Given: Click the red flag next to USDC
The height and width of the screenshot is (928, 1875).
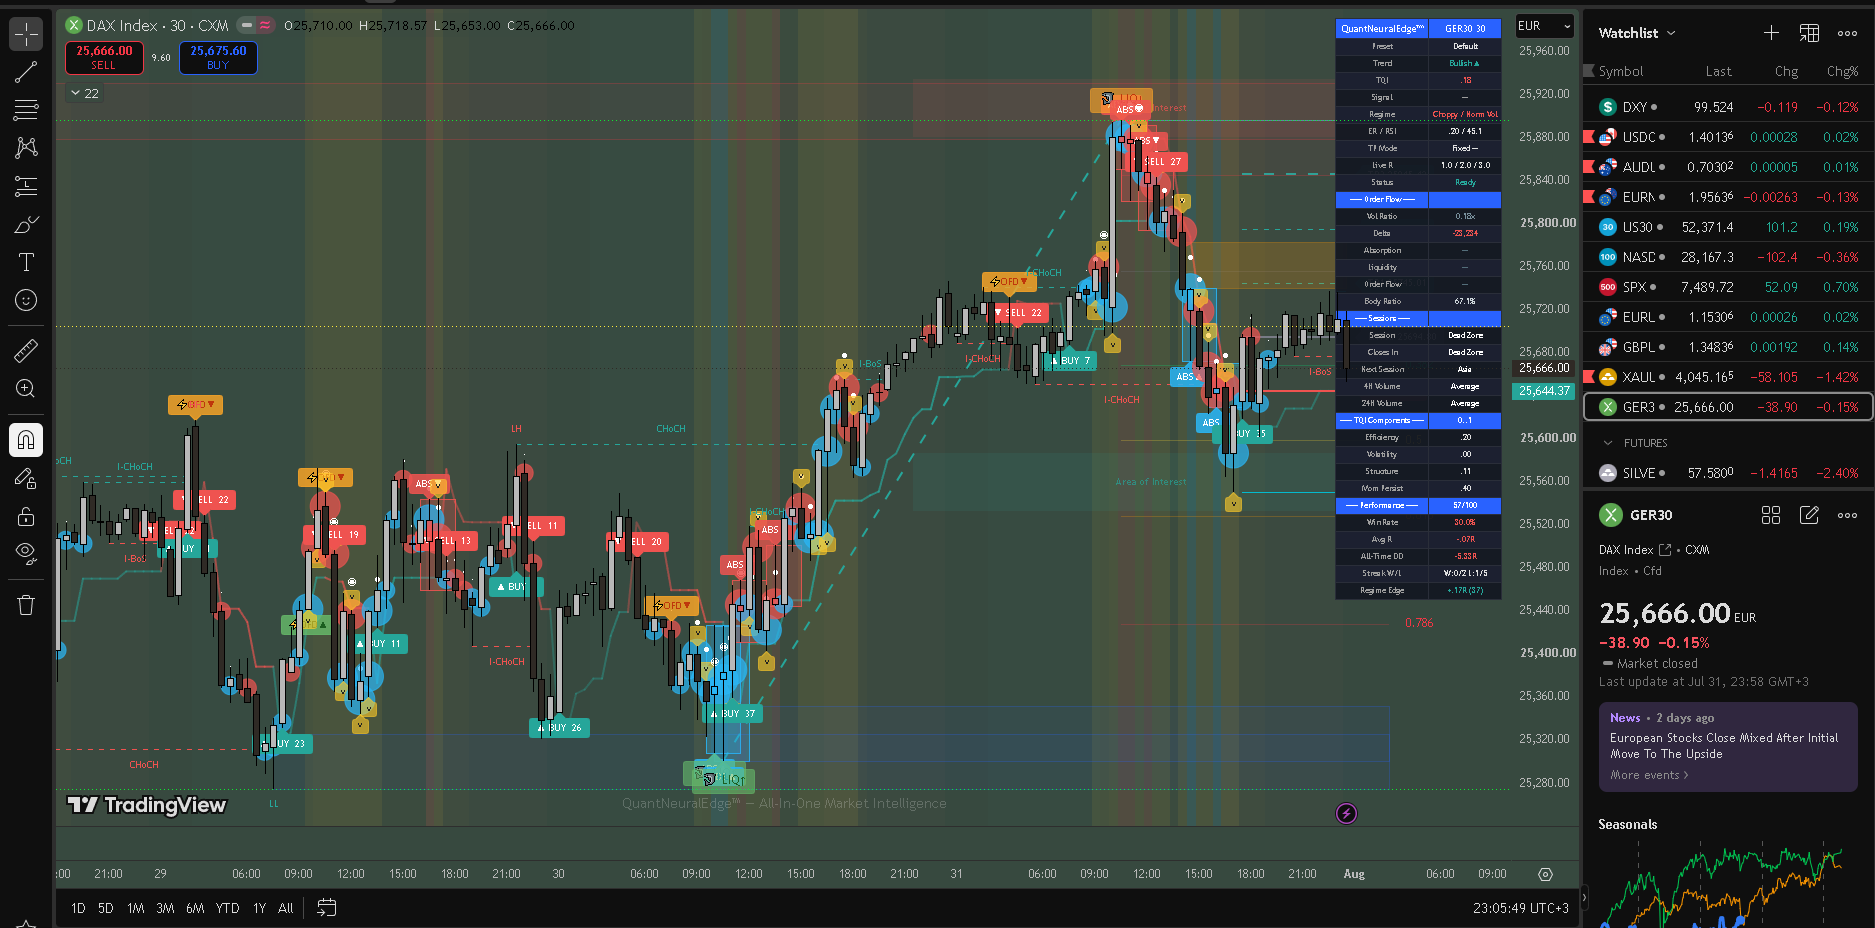Looking at the screenshot, I should (x=1589, y=137).
